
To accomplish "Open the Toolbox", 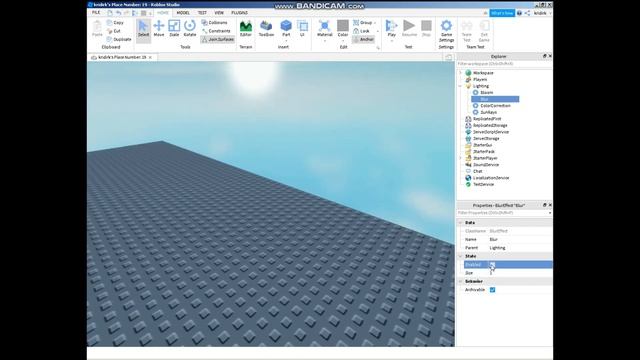I will [266, 29].
